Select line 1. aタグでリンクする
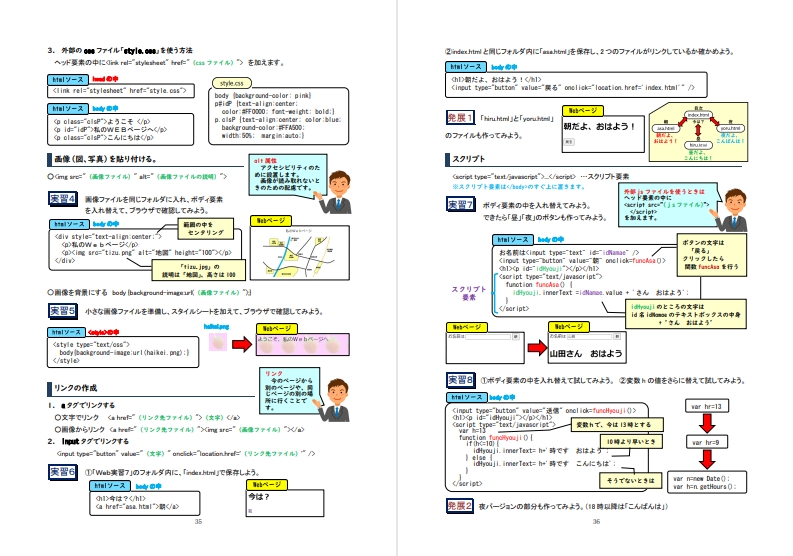The image size is (793, 556). tap(82, 405)
